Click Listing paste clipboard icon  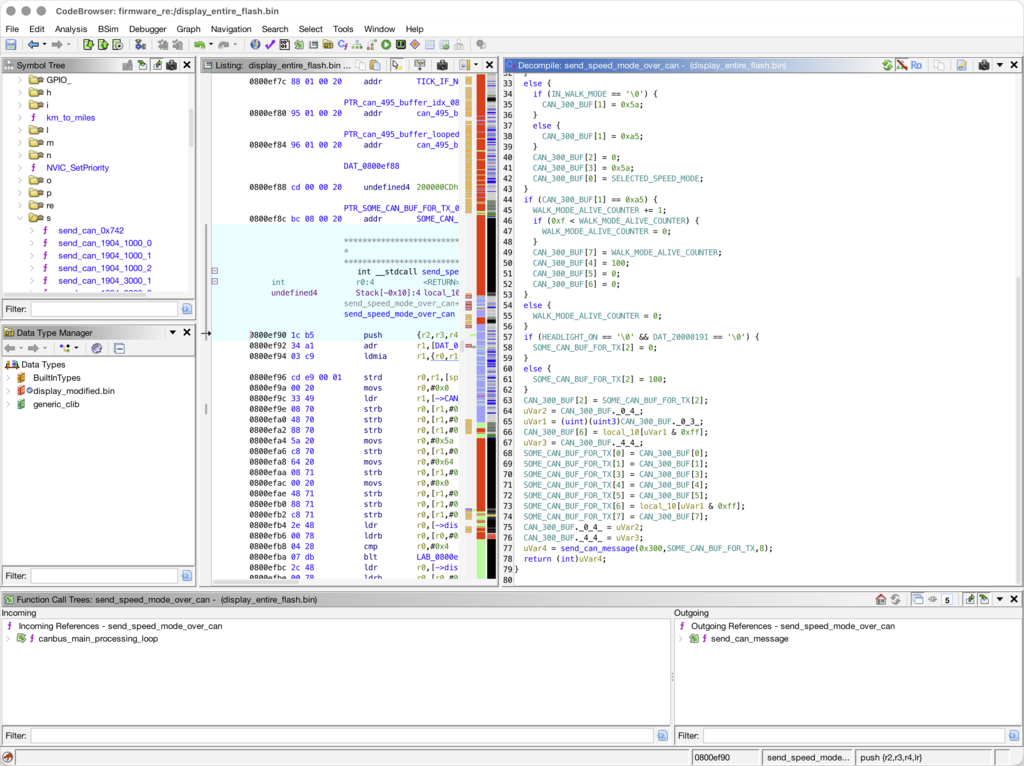(x=375, y=65)
